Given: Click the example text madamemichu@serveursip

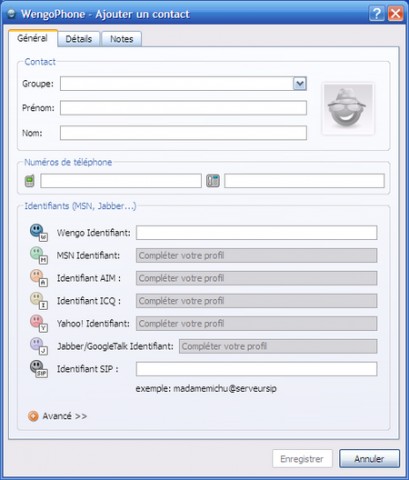Looking at the screenshot, I should 225,389.
